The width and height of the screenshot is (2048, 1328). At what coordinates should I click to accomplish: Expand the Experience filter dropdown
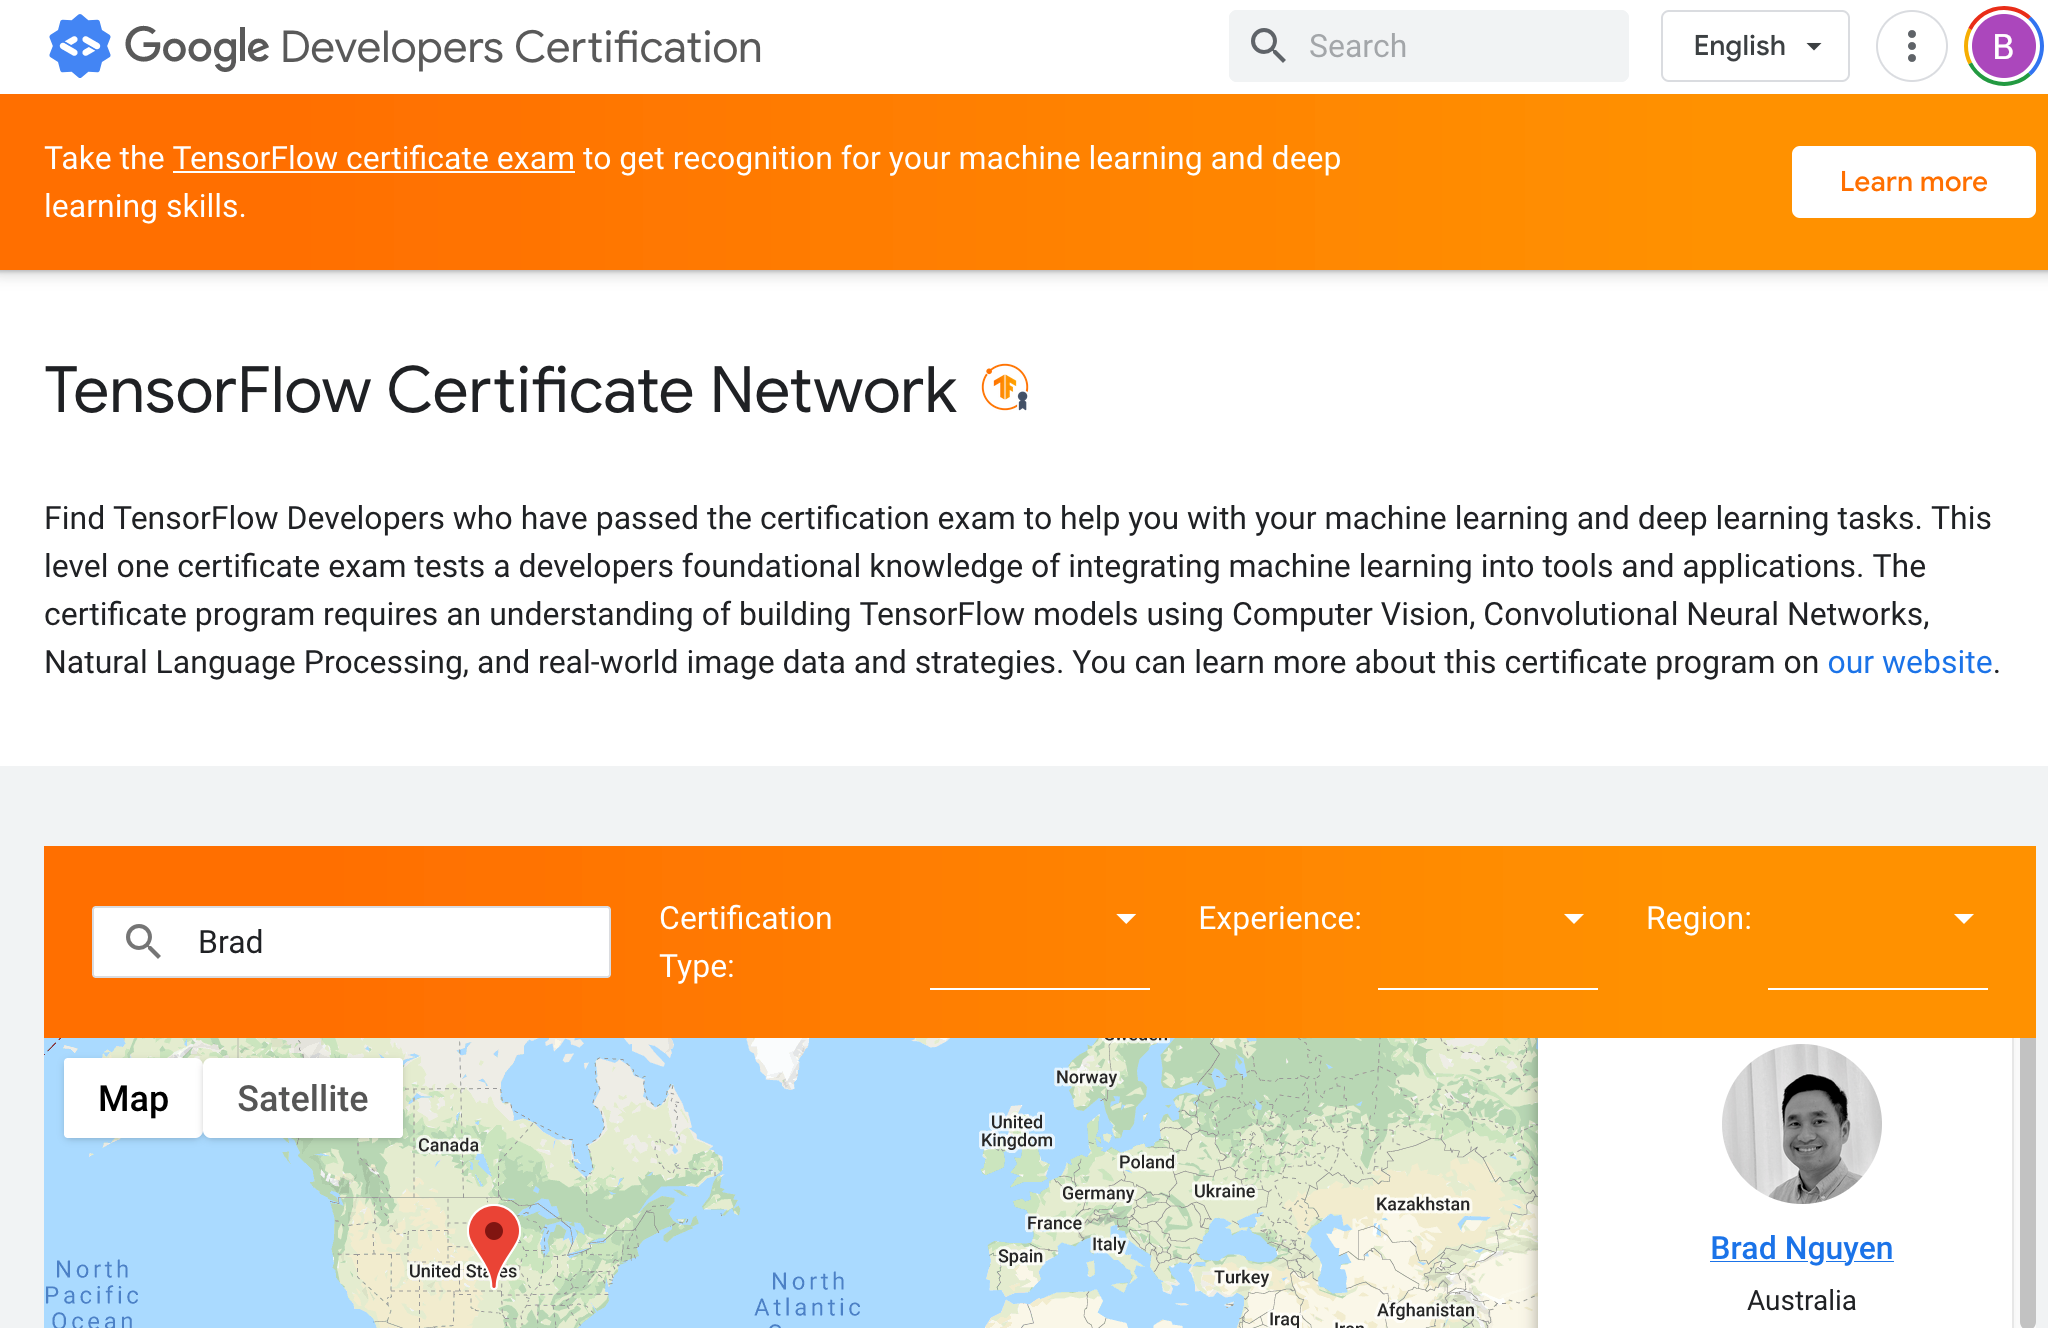click(1488, 941)
